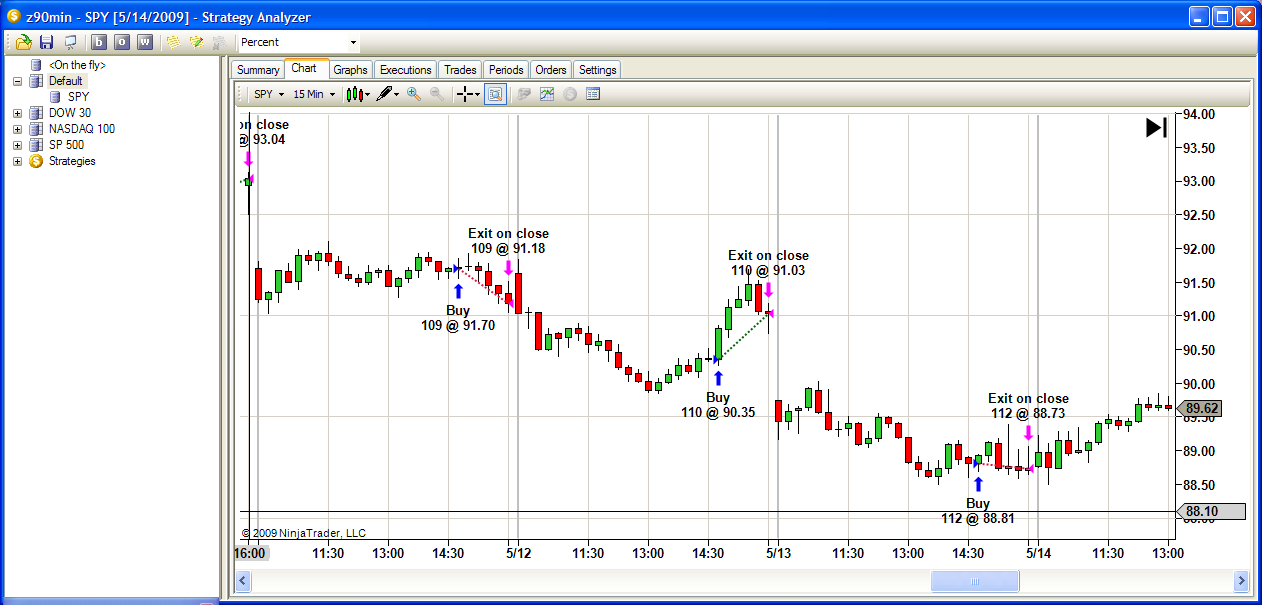
Task: Select SPY under Default
Action: point(78,97)
